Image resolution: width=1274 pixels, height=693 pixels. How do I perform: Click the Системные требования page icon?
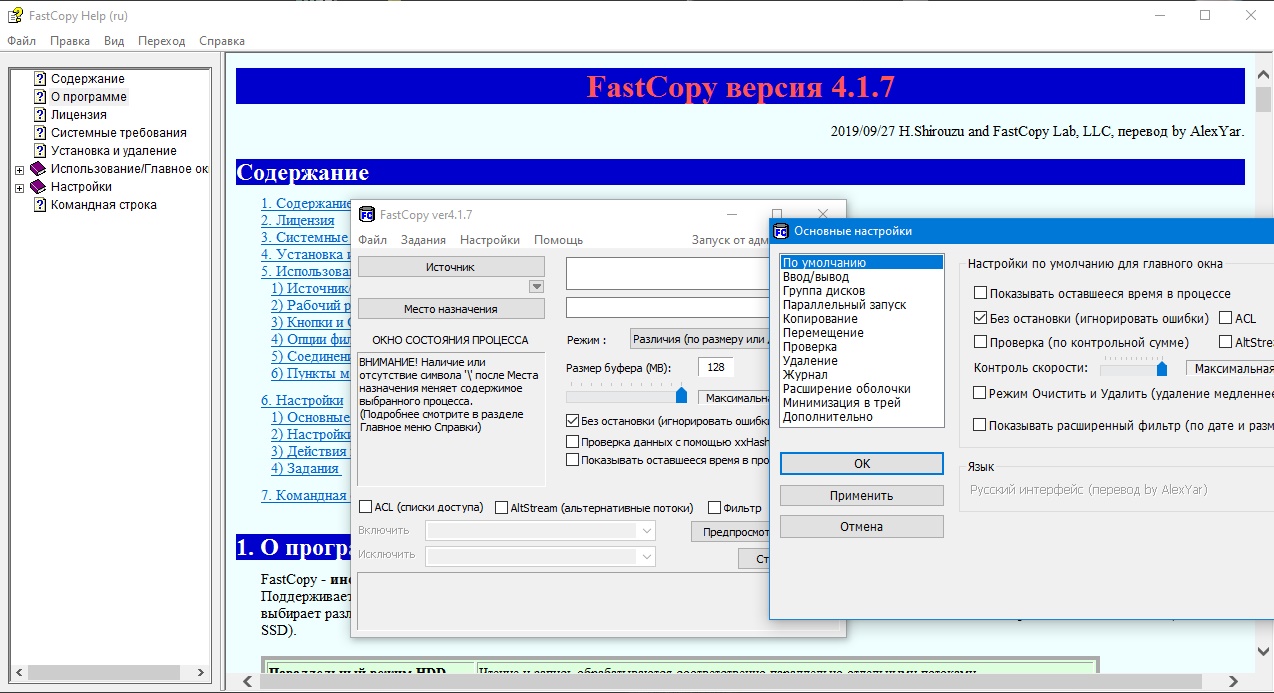40,133
